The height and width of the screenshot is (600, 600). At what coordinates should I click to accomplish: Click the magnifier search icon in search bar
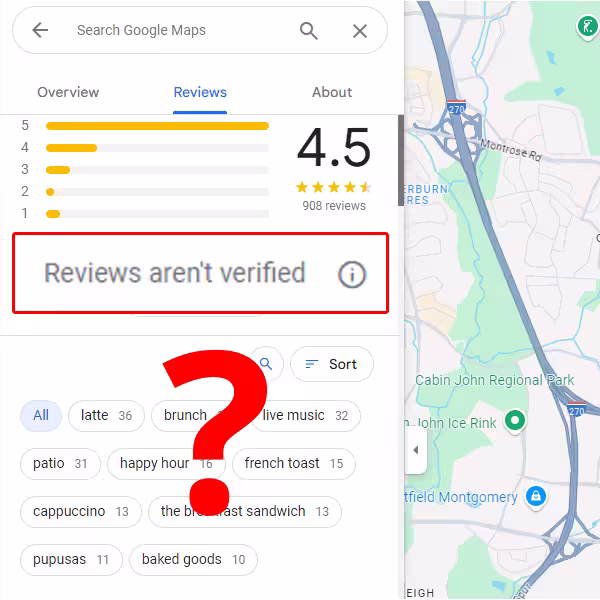click(308, 31)
